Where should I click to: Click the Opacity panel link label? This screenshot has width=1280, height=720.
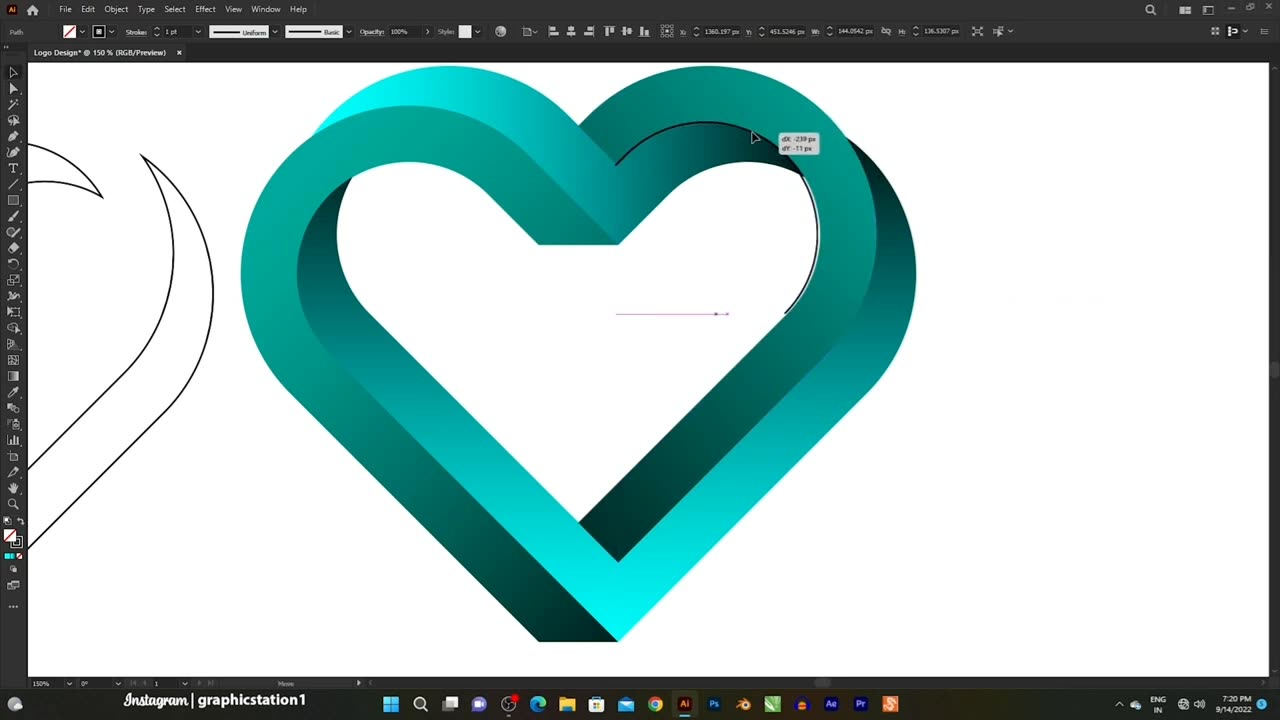(372, 31)
